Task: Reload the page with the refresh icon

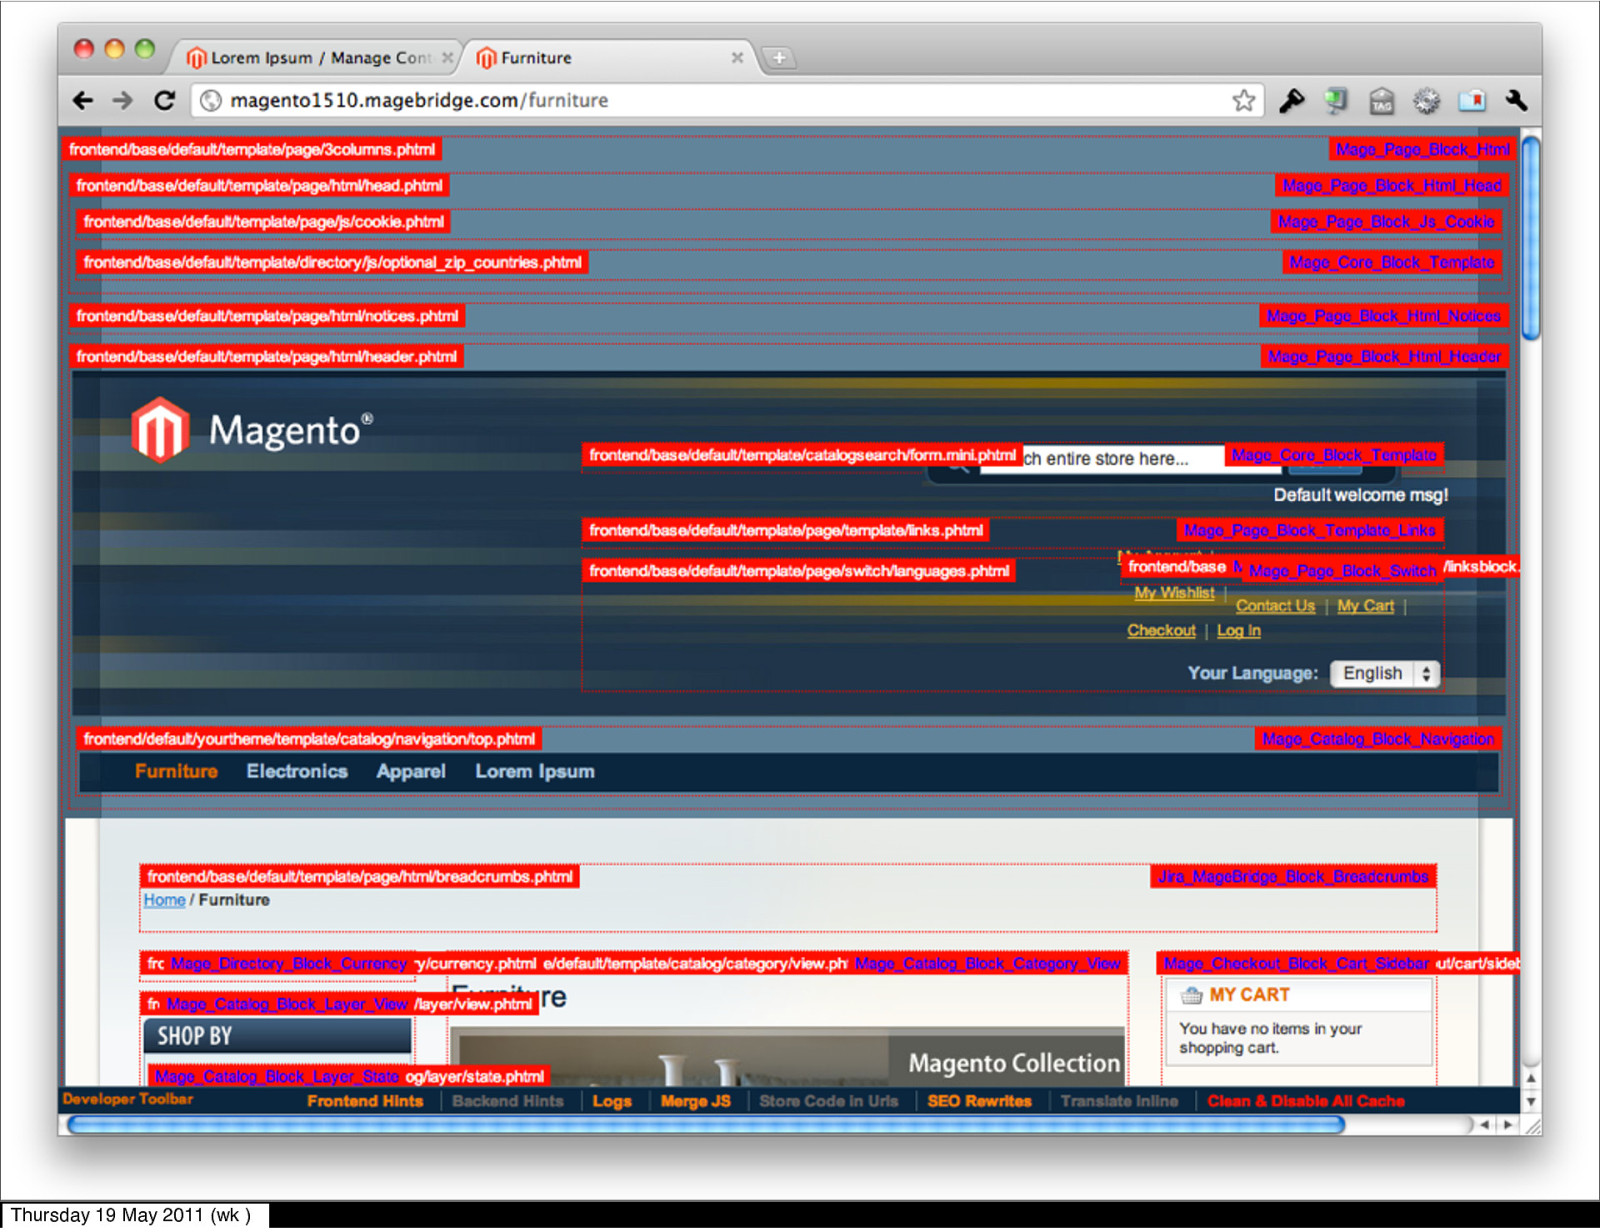Action: pyautogui.click(x=165, y=100)
